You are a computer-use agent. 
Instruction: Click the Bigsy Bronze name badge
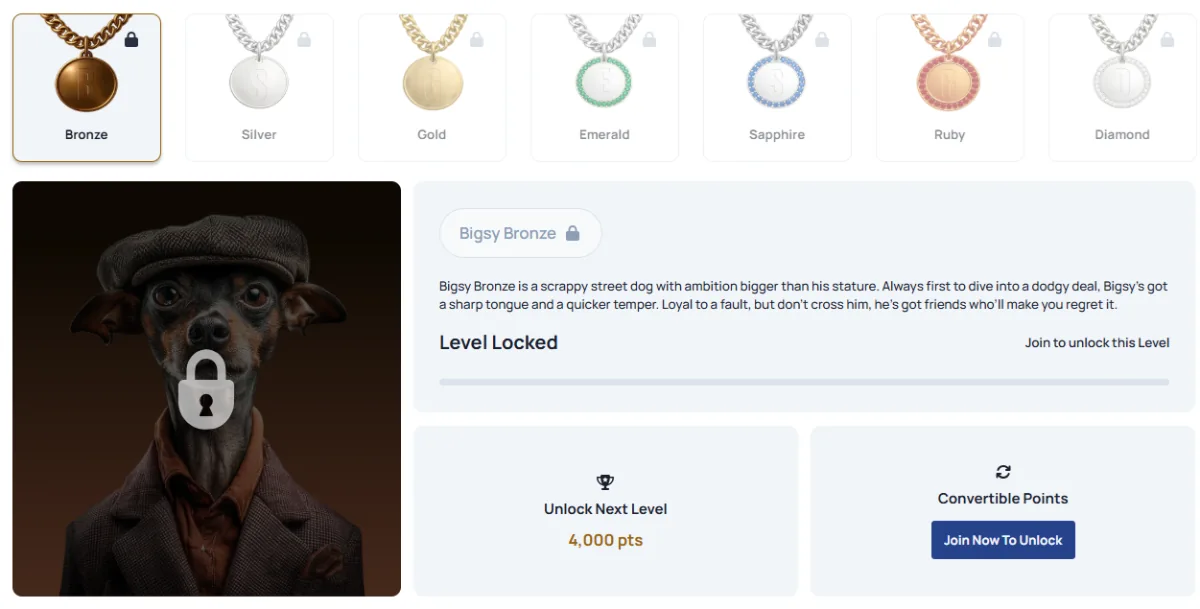click(x=520, y=232)
